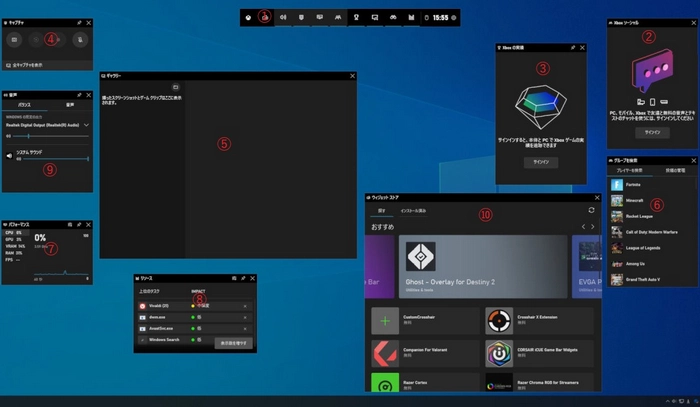This screenshot has height=407, width=700.
Task: Pin the Xbox Achievements widget
Action: point(573,47)
